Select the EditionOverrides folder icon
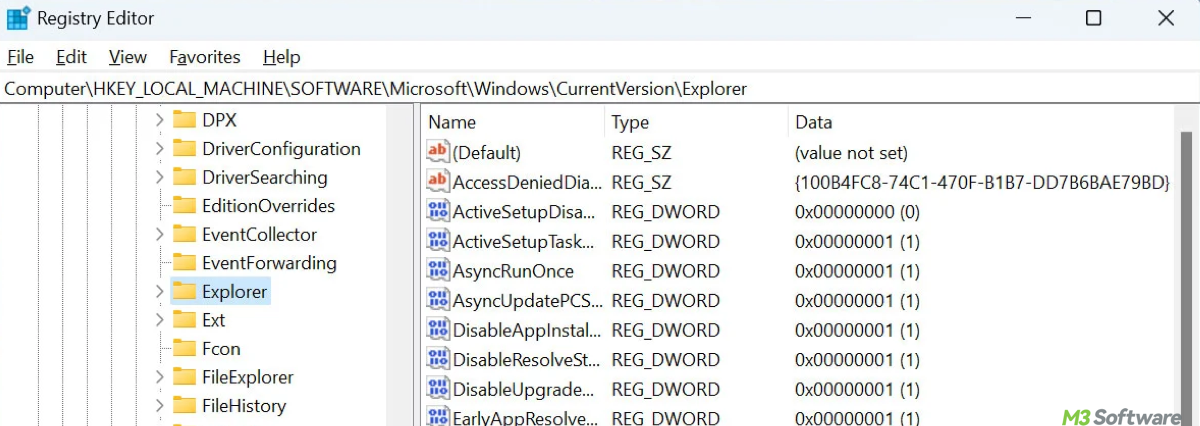 tap(184, 206)
